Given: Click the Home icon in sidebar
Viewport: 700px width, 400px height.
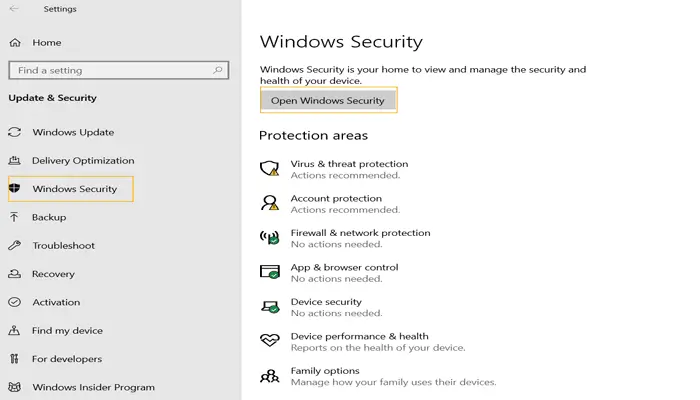Looking at the screenshot, I should [x=15, y=43].
